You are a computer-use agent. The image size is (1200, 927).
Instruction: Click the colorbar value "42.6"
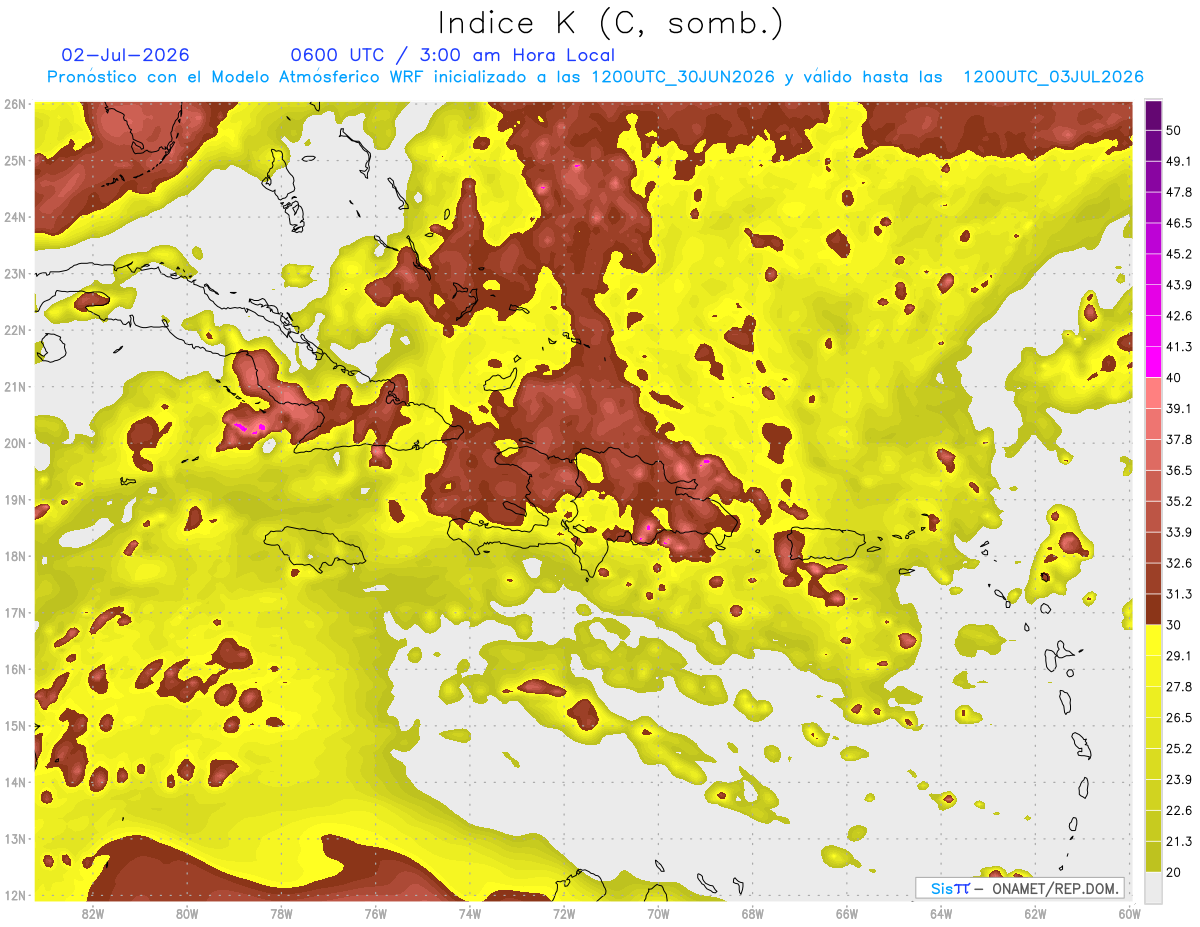(x=1179, y=316)
